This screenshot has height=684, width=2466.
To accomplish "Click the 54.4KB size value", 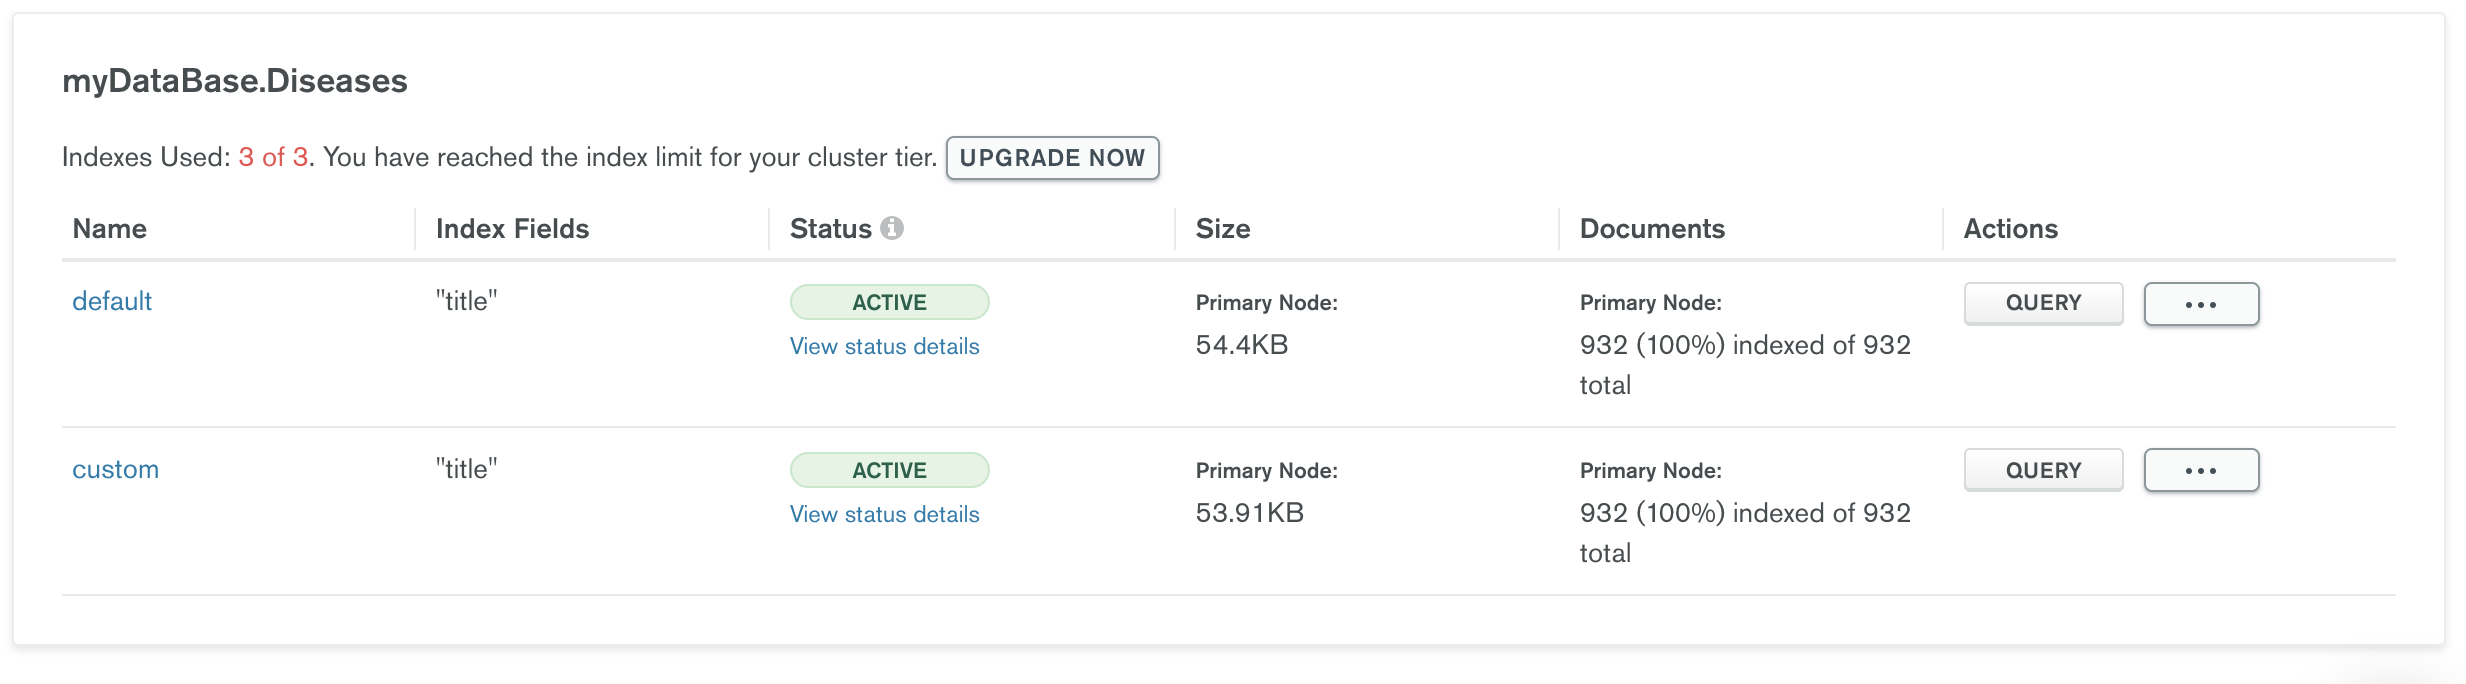I will (x=1241, y=345).
